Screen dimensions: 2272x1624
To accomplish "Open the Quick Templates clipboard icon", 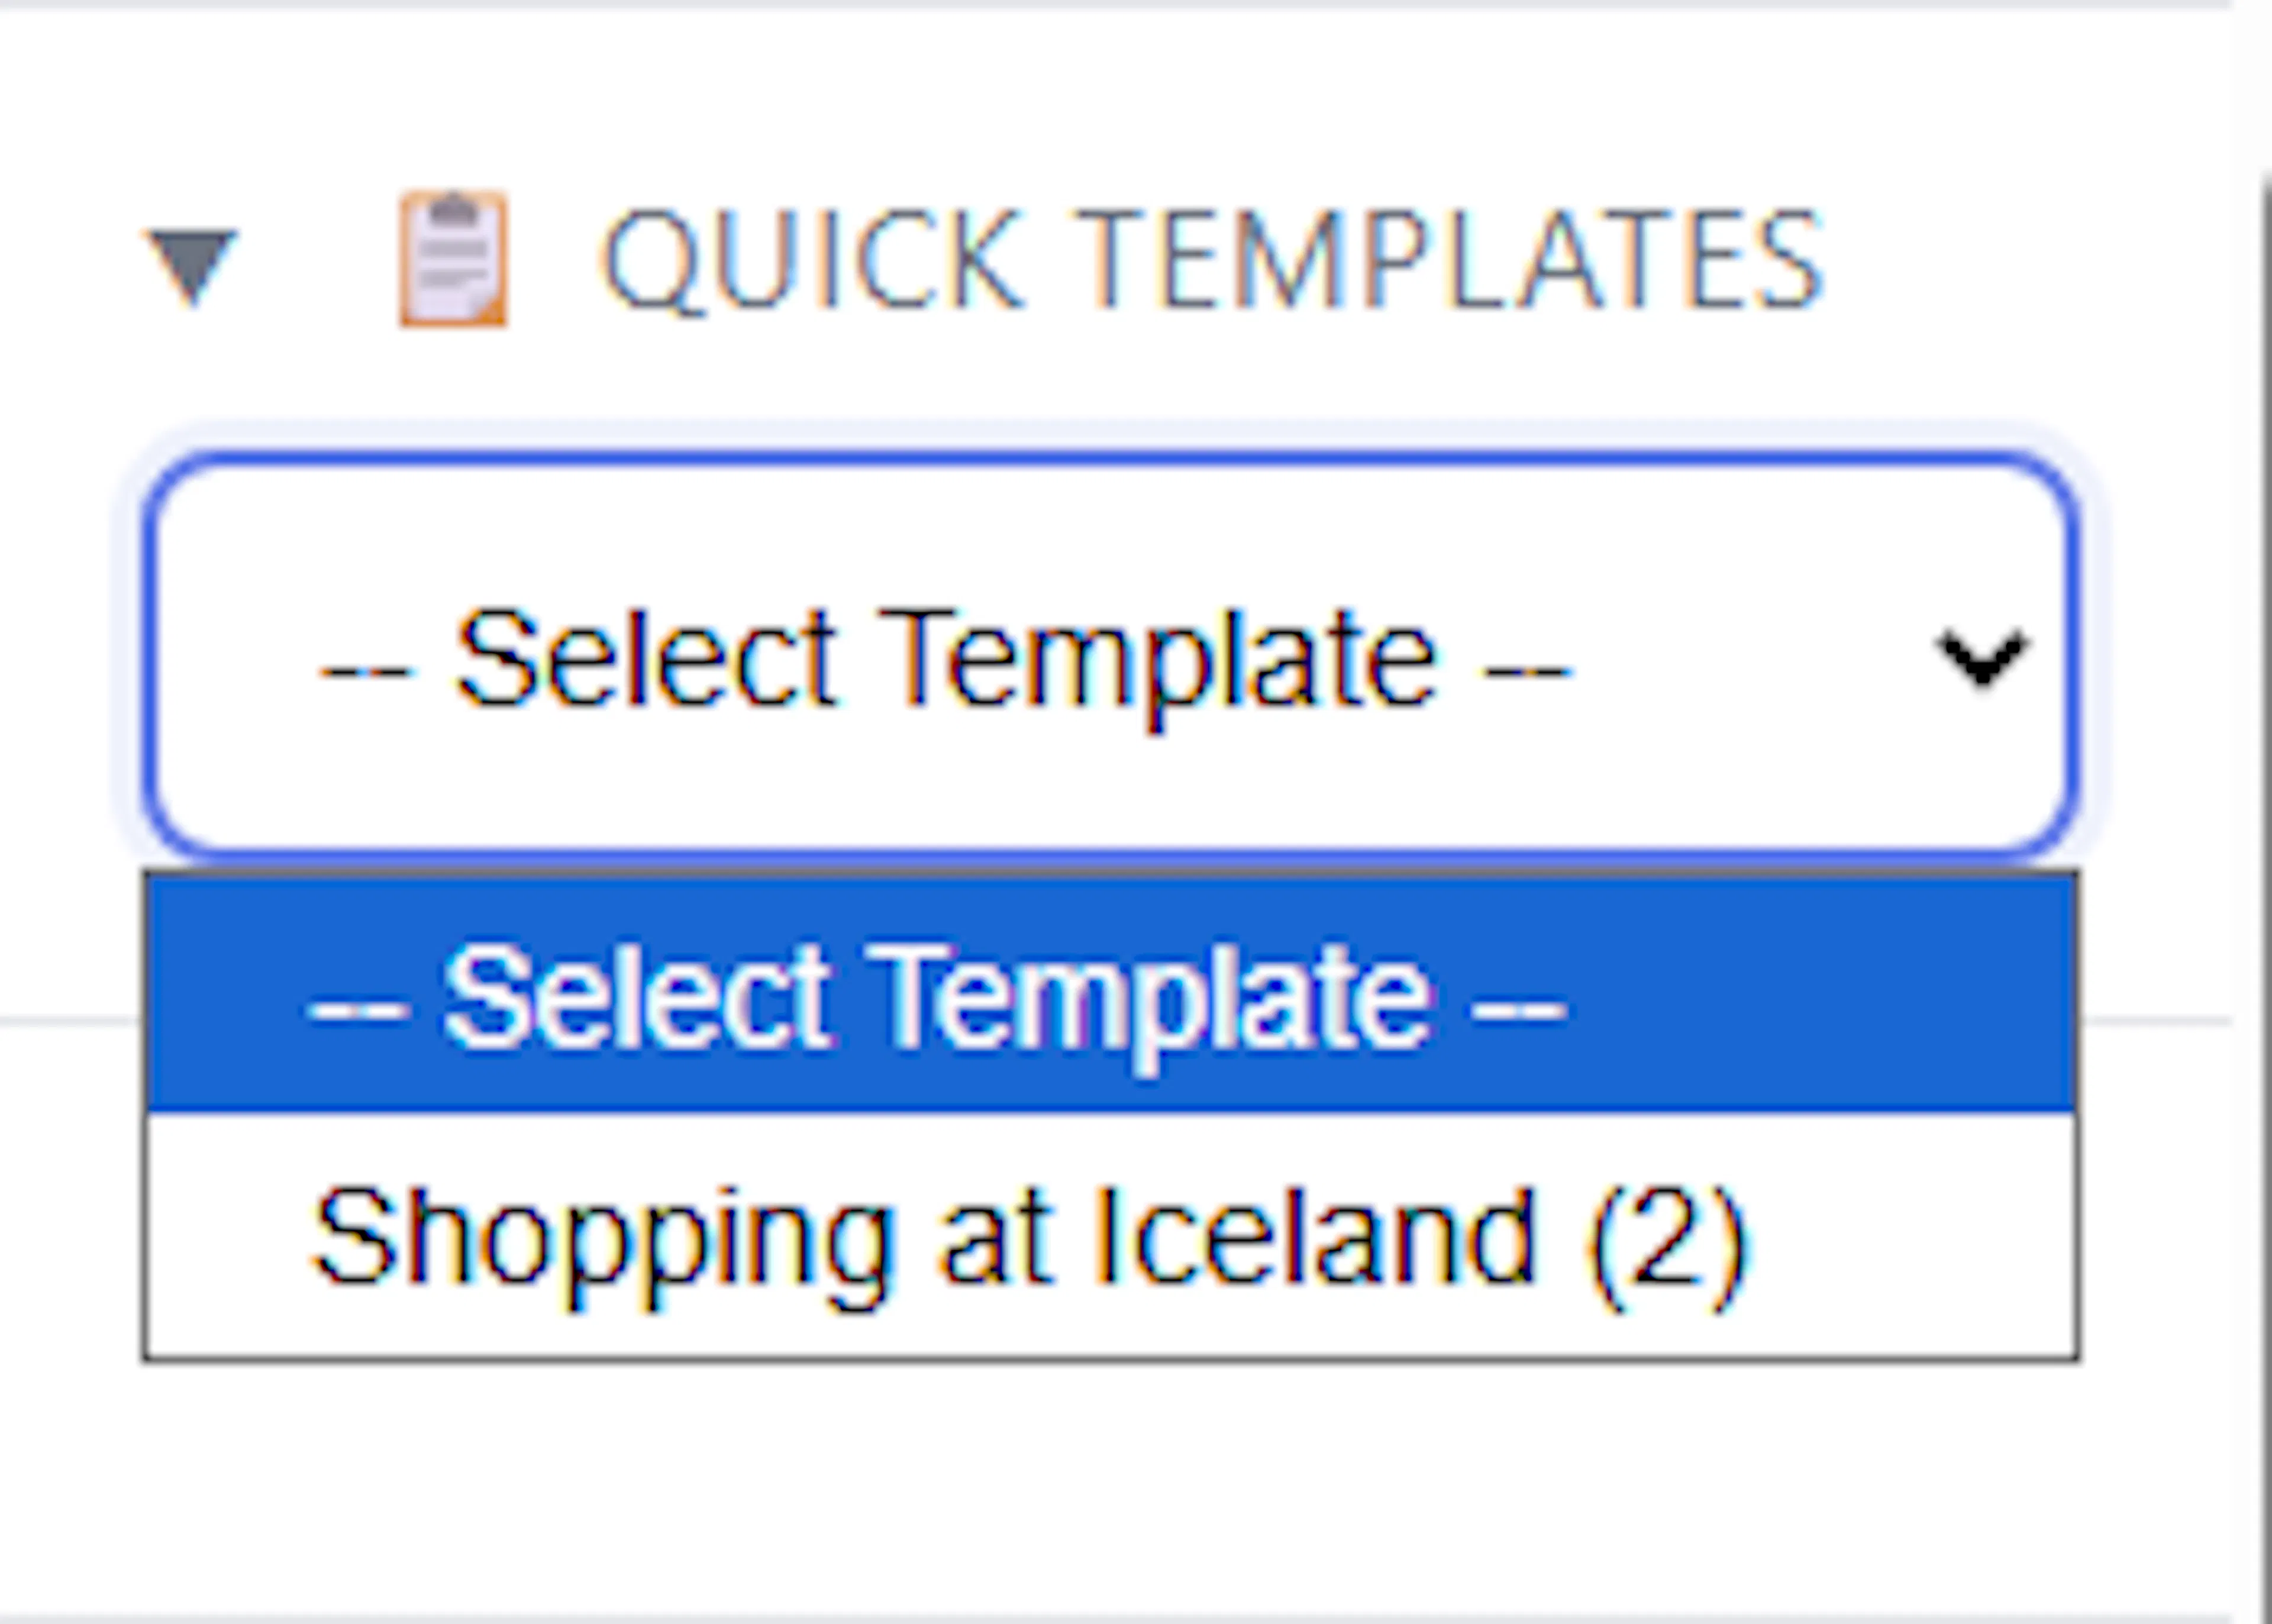I will [x=453, y=259].
